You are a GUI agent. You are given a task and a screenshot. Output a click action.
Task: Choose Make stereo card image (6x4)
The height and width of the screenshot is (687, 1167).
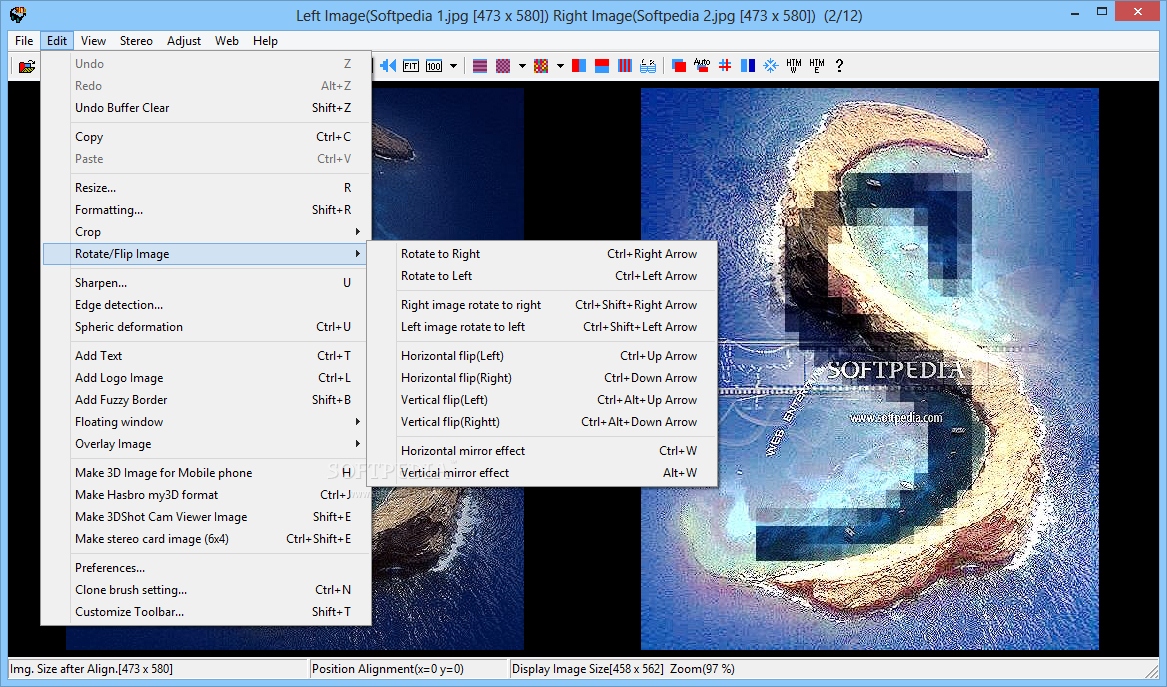click(206, 539)
